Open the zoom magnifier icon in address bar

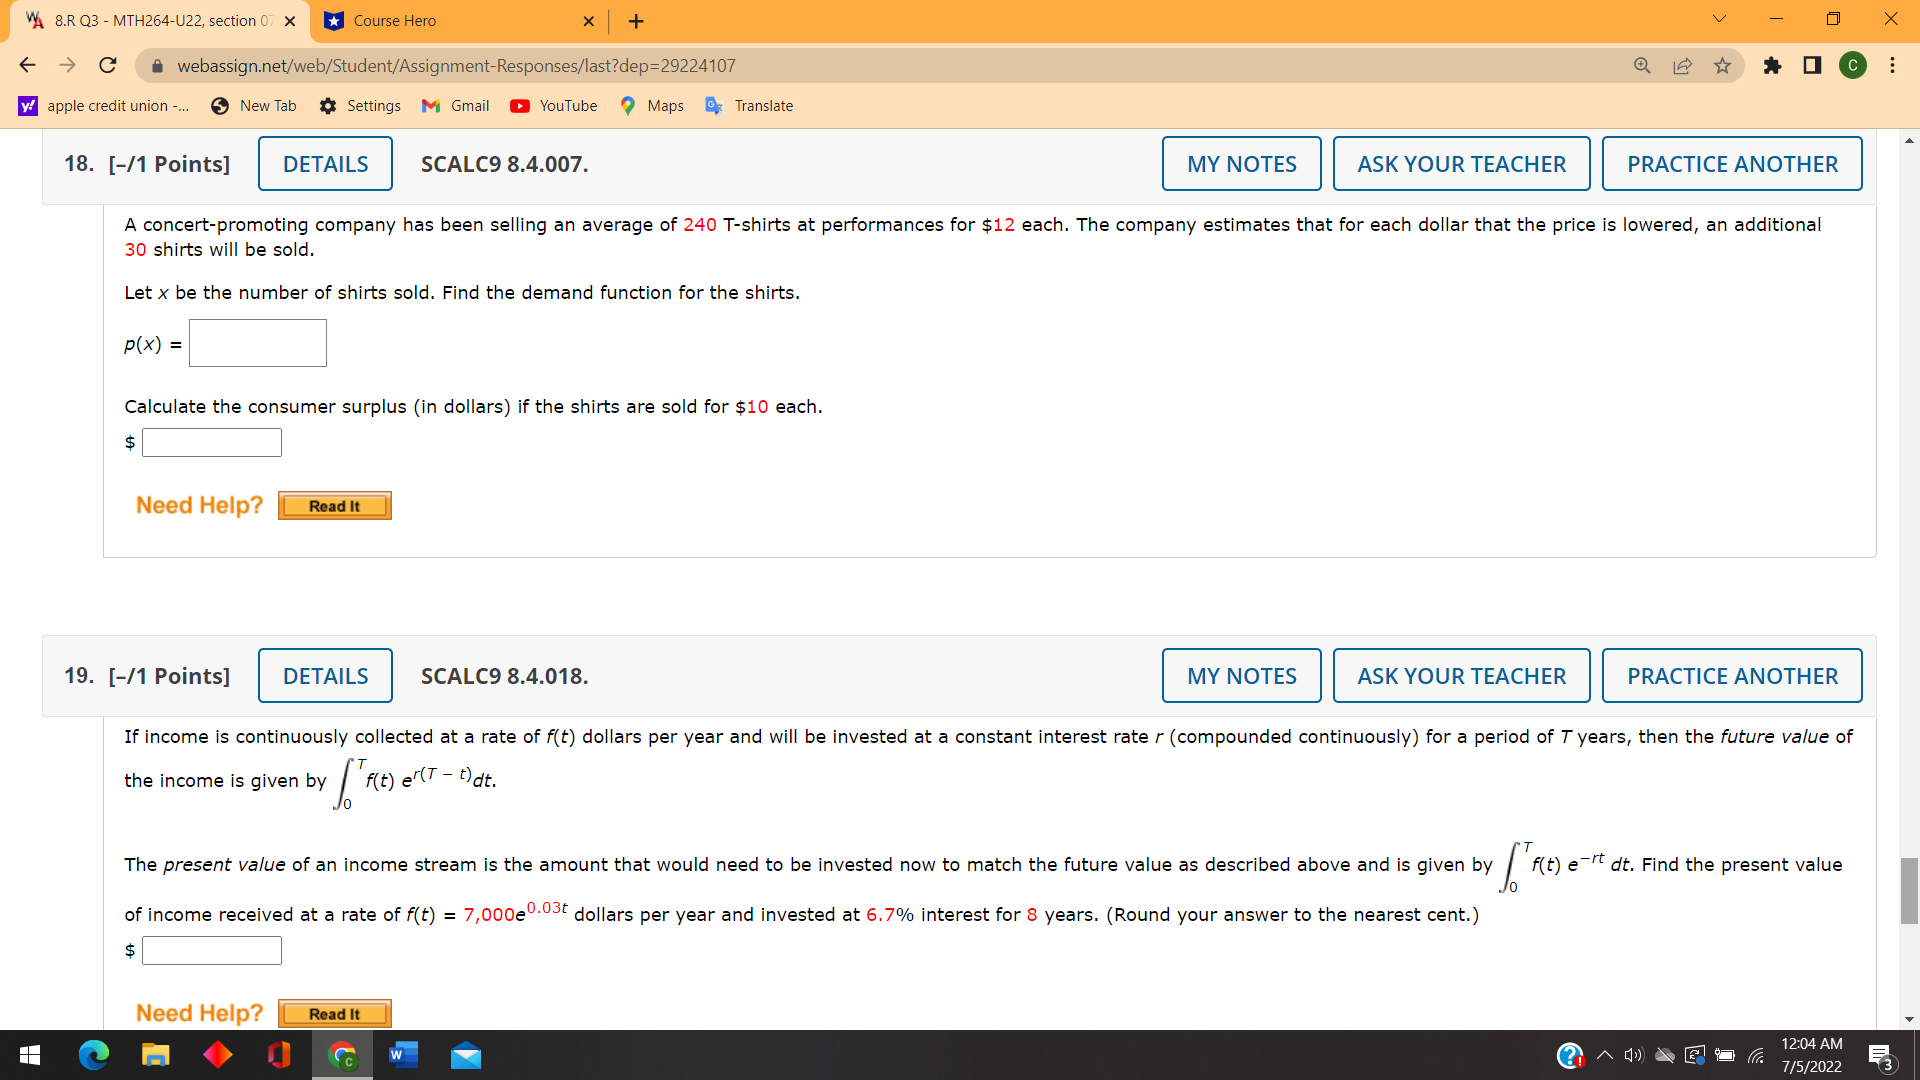coord(1642,66)
